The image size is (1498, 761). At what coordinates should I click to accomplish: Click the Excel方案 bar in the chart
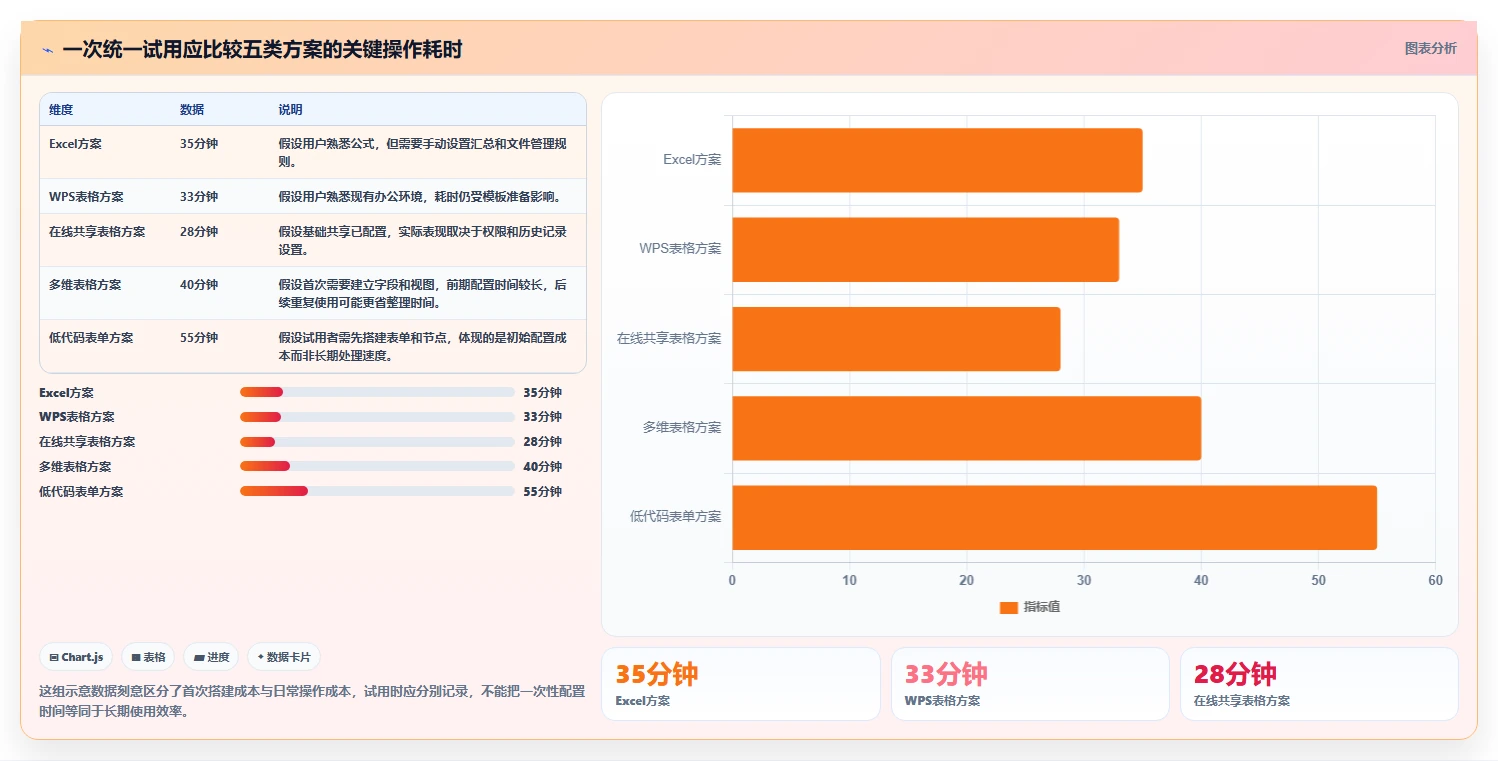pyautogui.click(x=937, y=160)
